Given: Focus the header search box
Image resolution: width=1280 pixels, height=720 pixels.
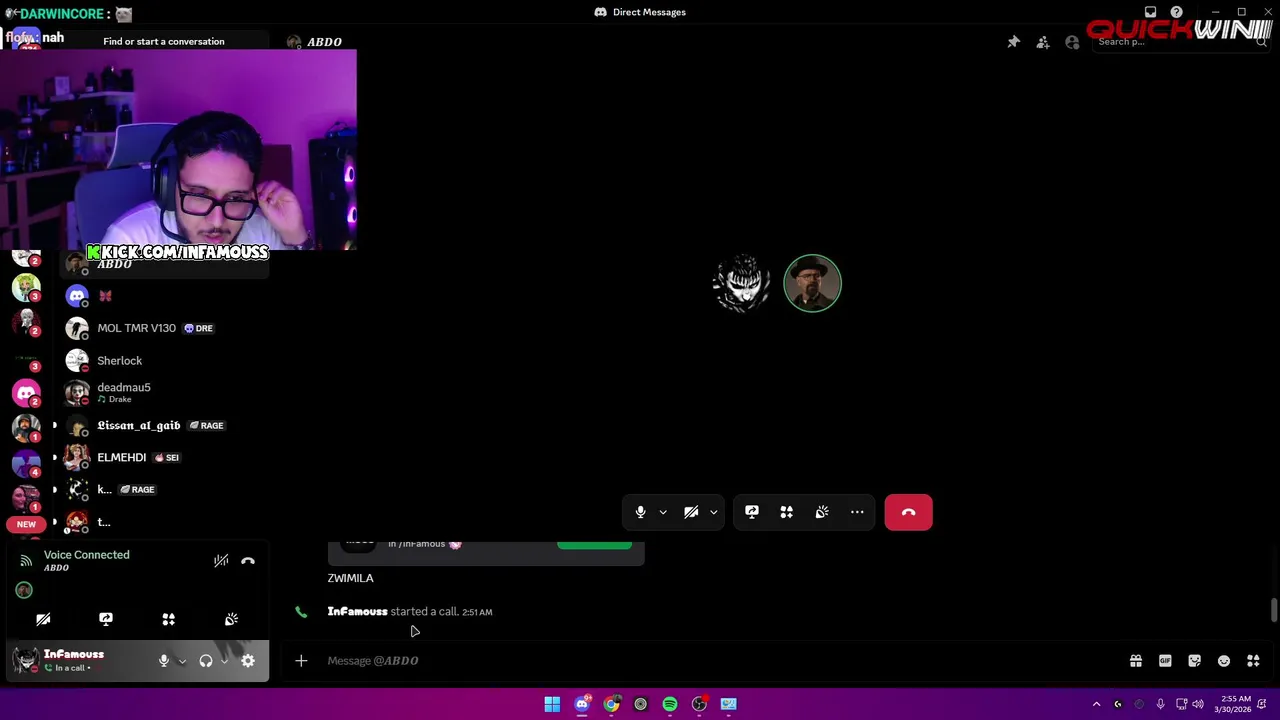Looking at the screenshot, I should point(1179,42).
